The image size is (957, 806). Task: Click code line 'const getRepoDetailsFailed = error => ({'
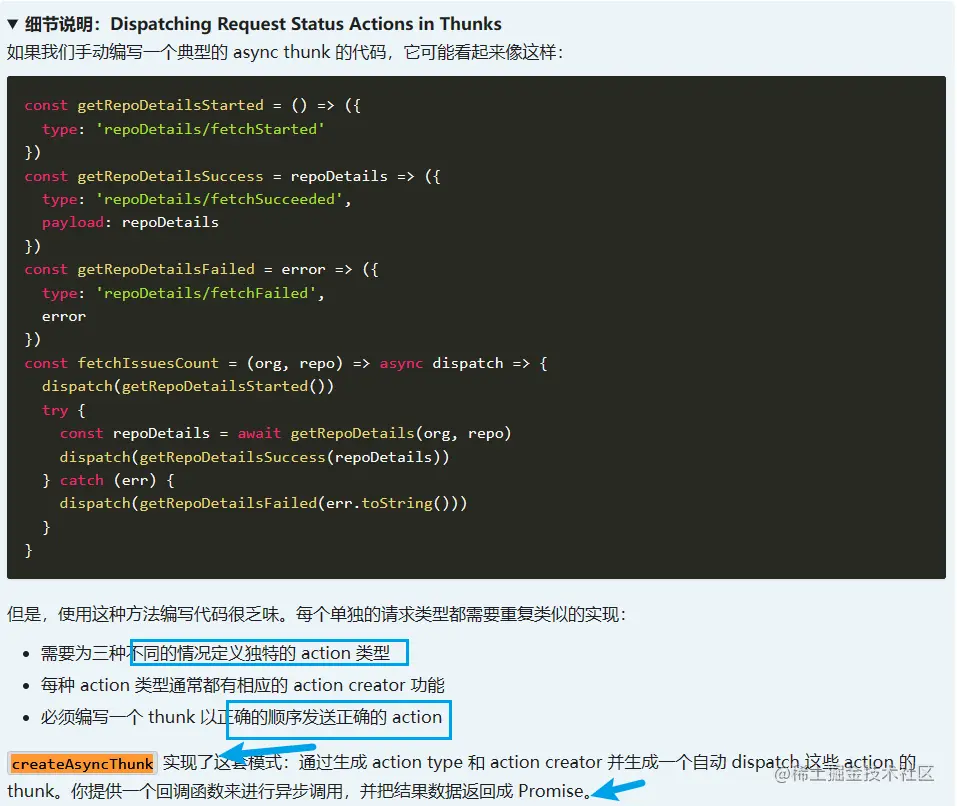coord(201,270)
